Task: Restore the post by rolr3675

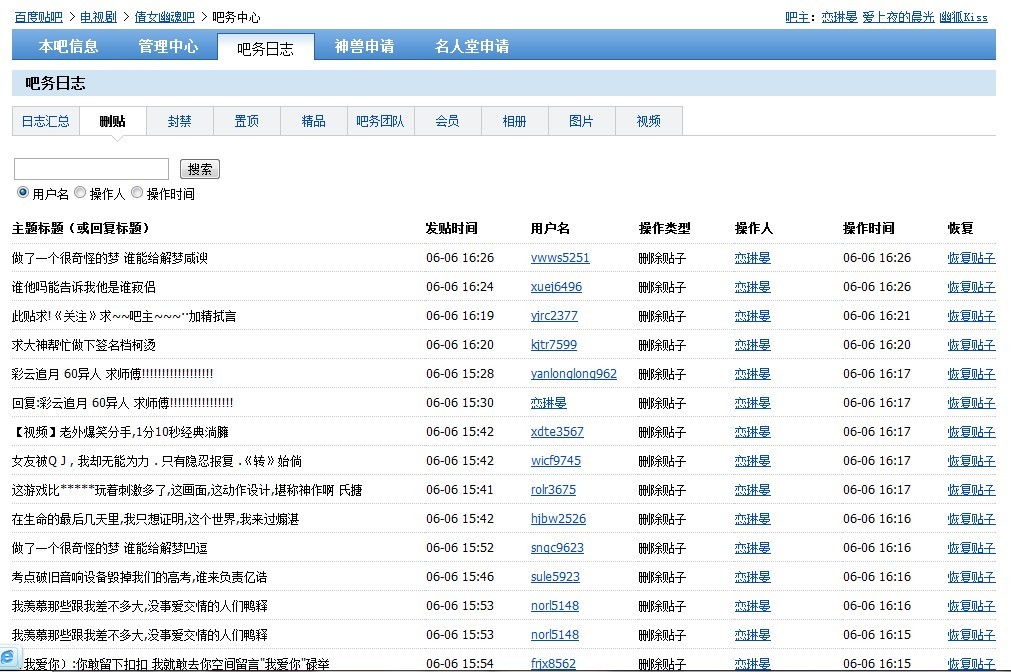Action: tap(971, 490)
